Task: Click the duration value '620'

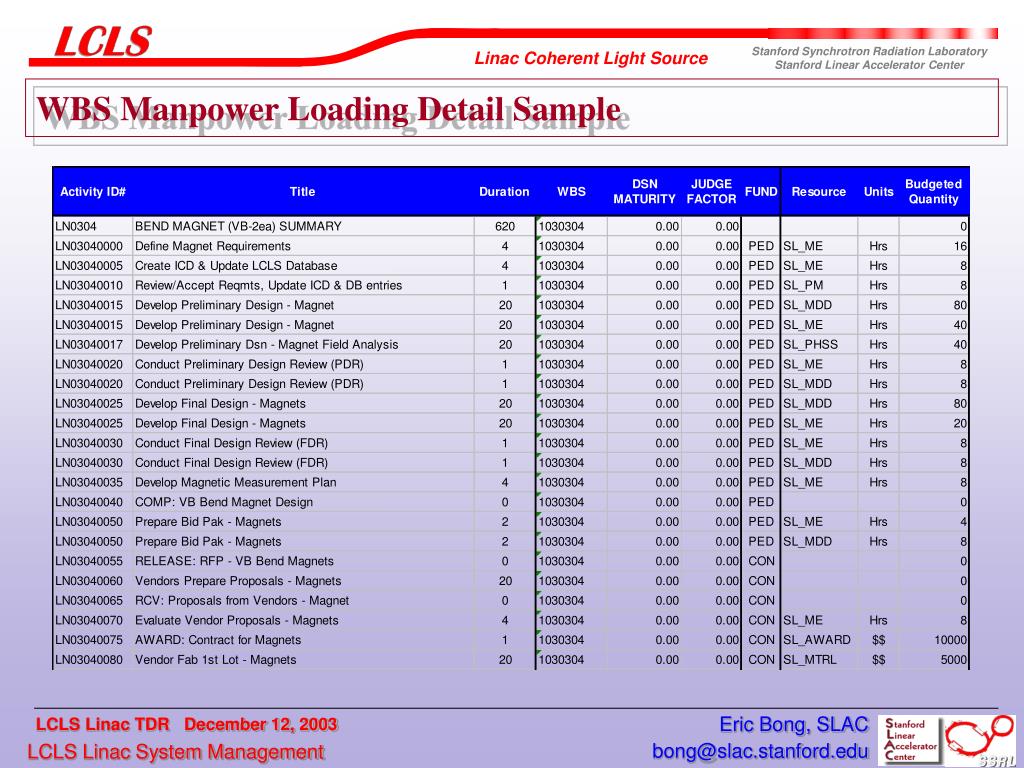Action: [505, 227]
